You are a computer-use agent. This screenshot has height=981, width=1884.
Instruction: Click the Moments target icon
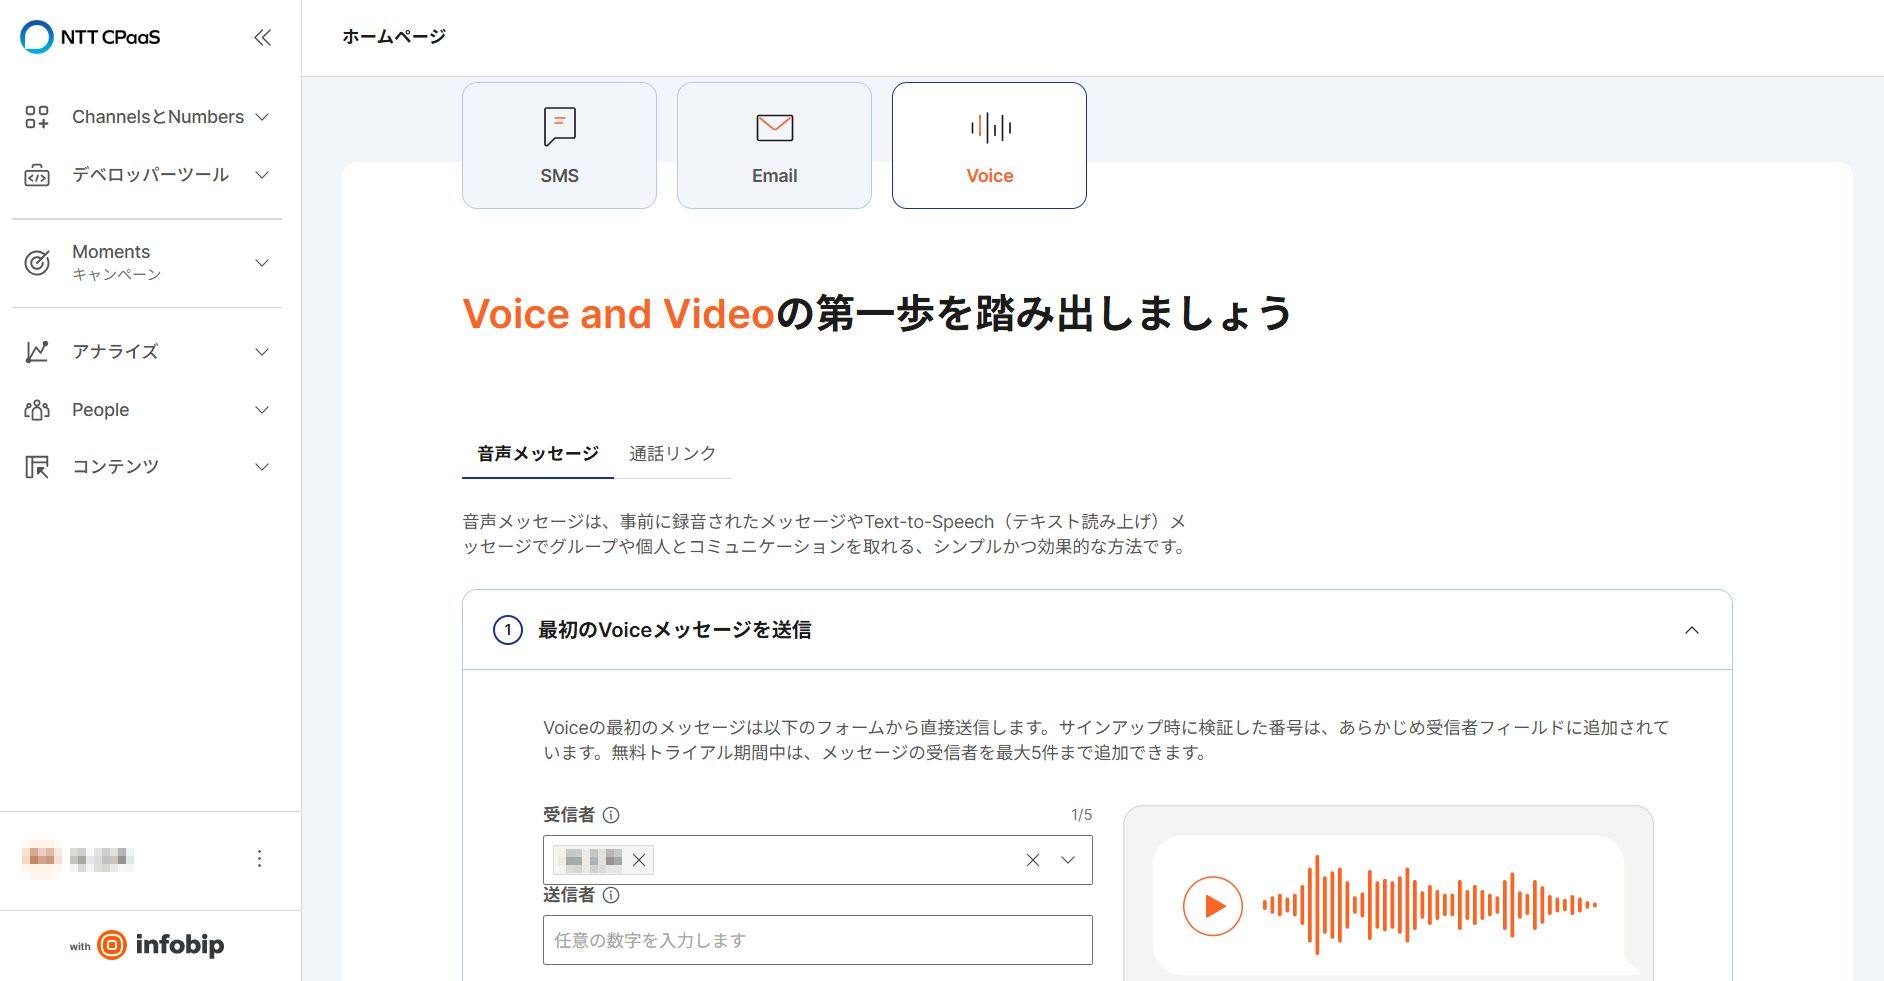coord(37,263)
